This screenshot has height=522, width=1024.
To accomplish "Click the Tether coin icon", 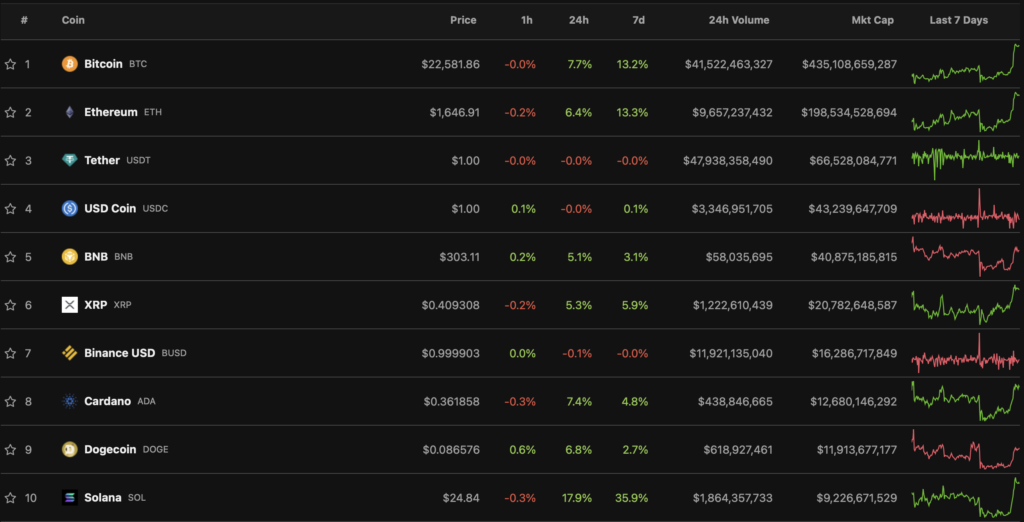I will point(70,160).
